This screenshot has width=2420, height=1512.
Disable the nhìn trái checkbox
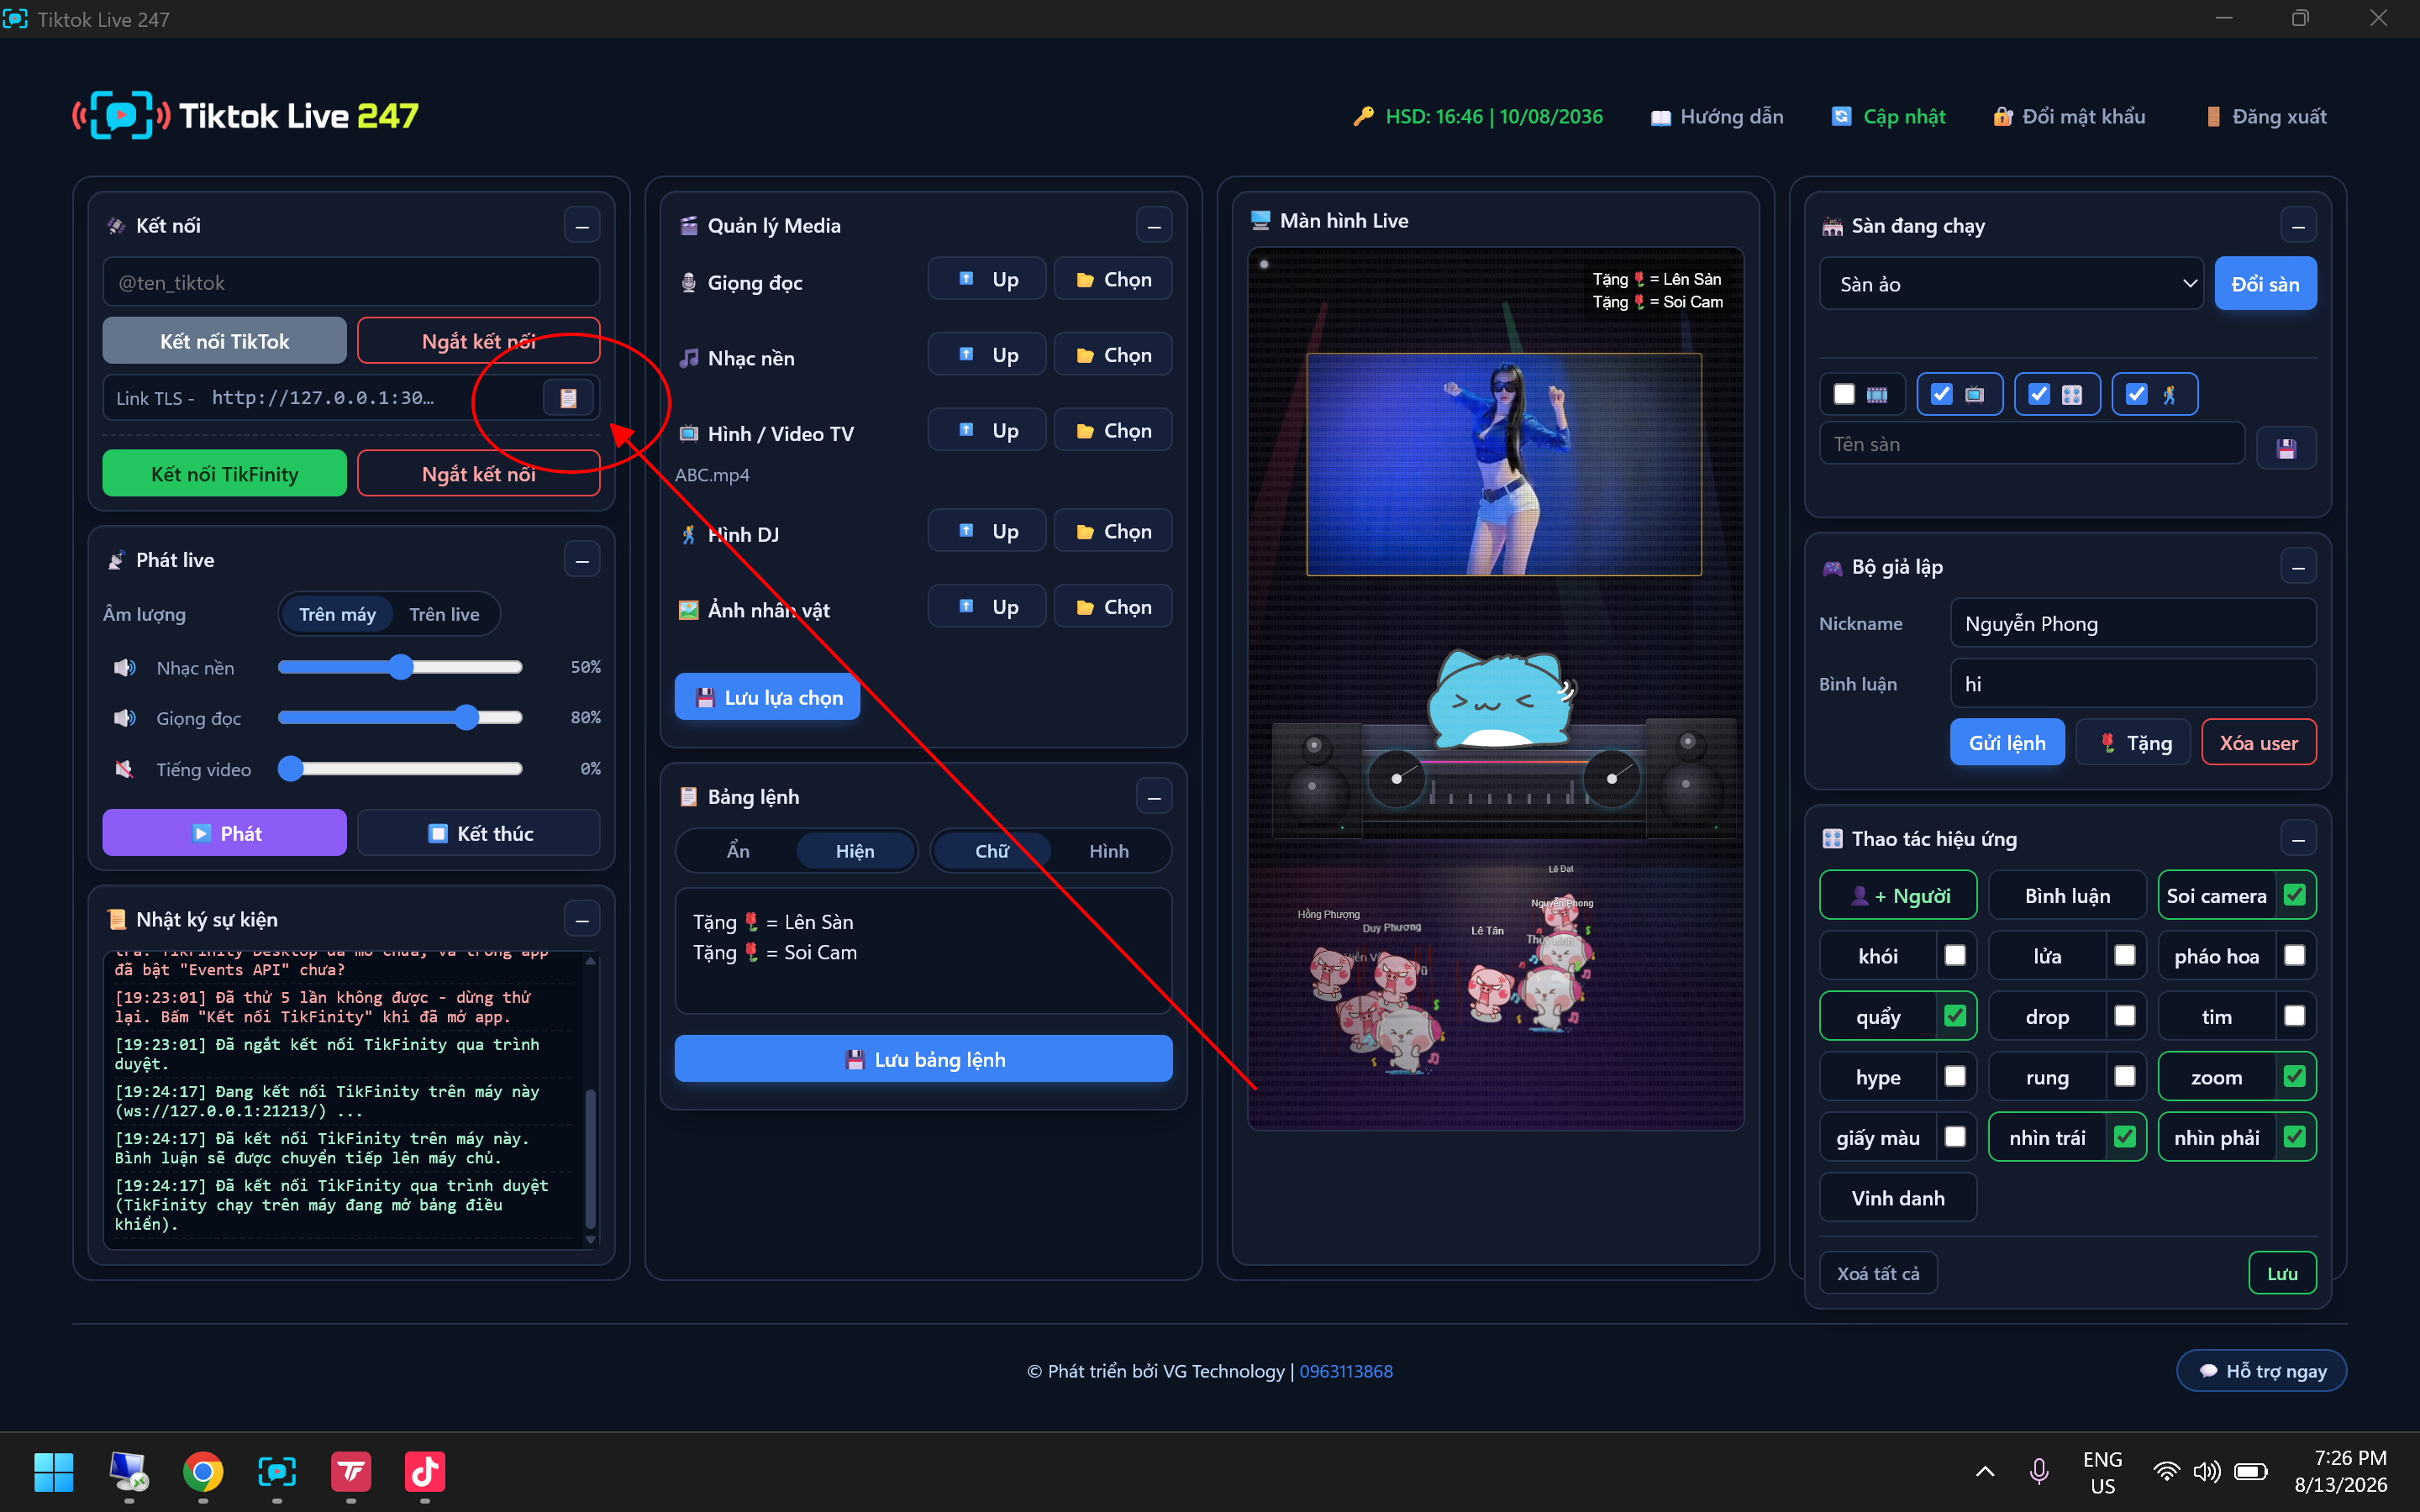point(2125,1137)
